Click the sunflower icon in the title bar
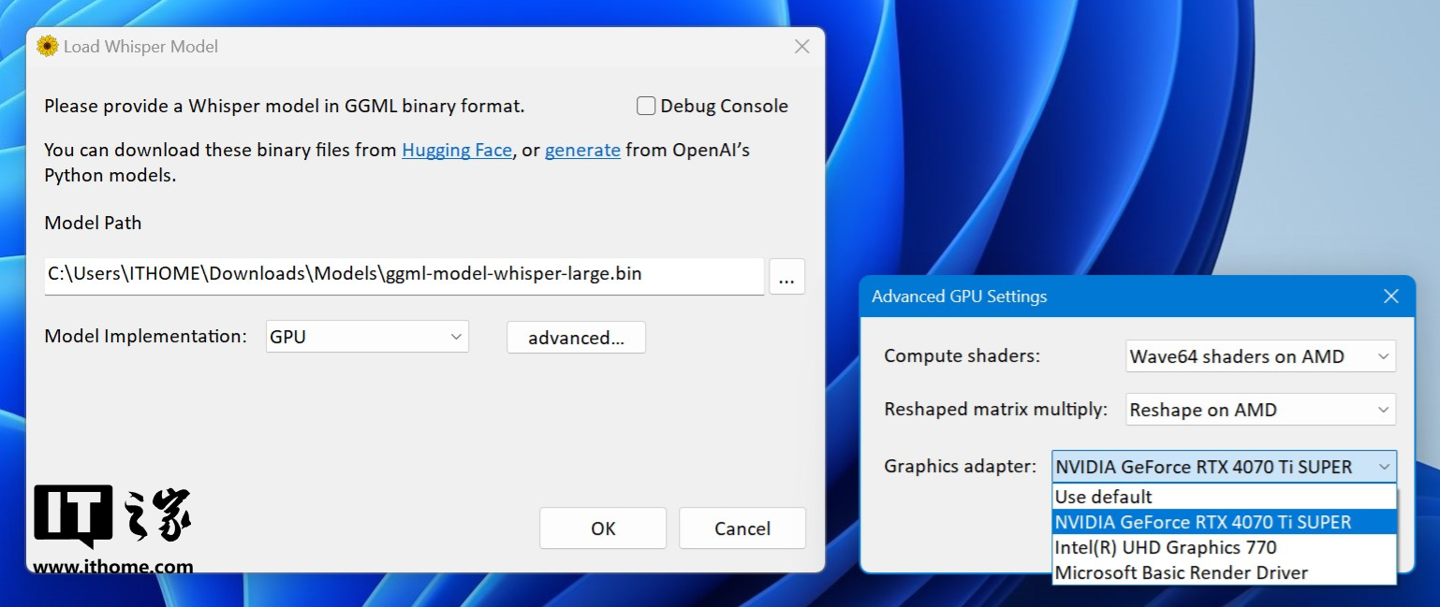The width and height of the screenshot is (1440, 607). click(x=47, y=46)
